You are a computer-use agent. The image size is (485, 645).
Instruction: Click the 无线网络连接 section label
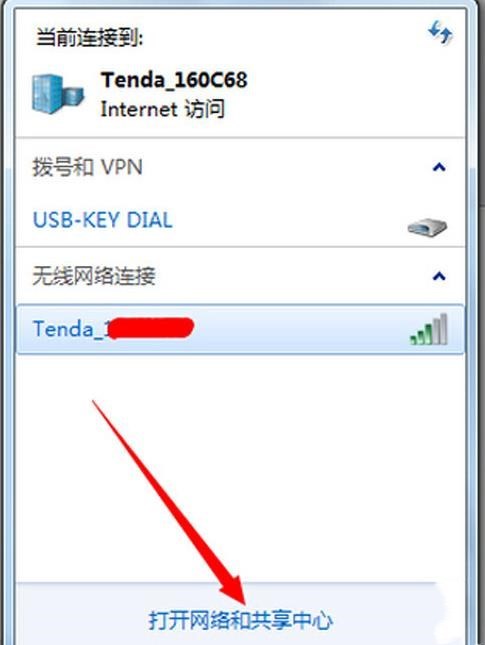[94, 276]
